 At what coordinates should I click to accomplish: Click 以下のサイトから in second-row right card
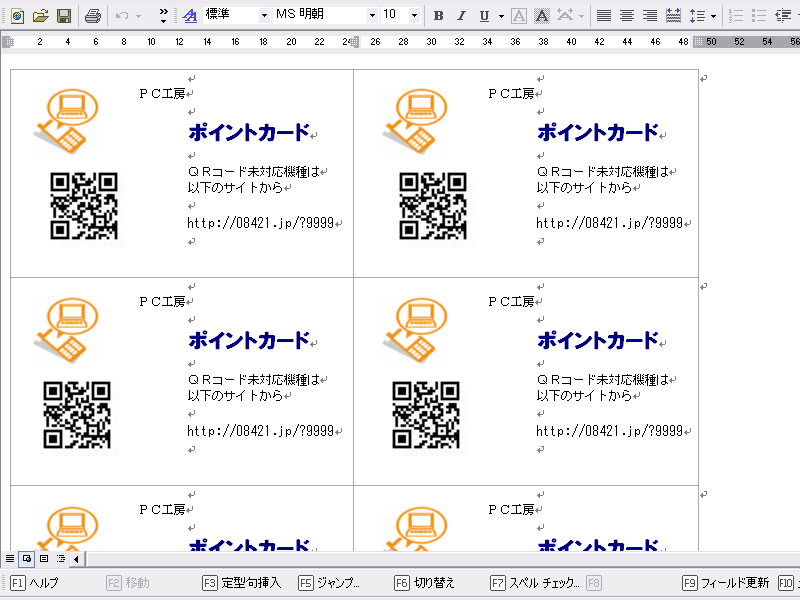click(x=584, y=395)
